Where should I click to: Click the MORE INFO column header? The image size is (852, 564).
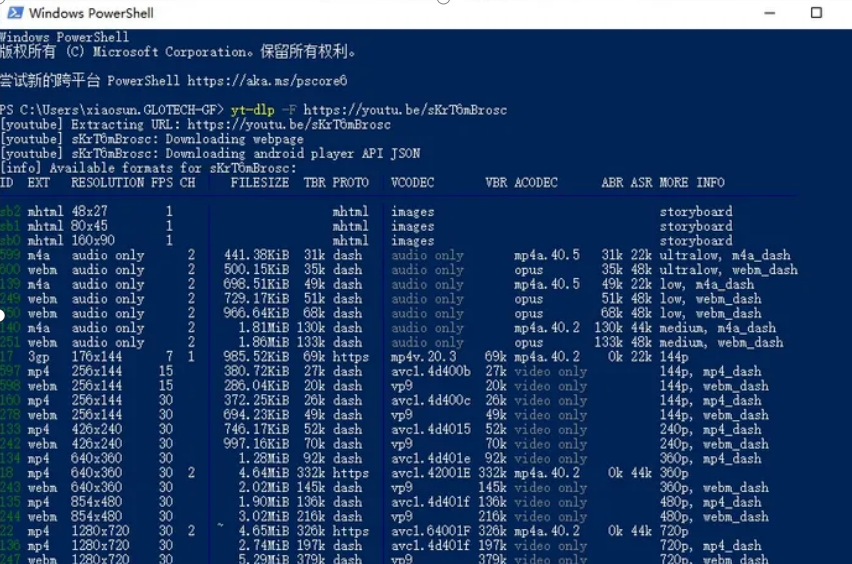pos(692,183)
